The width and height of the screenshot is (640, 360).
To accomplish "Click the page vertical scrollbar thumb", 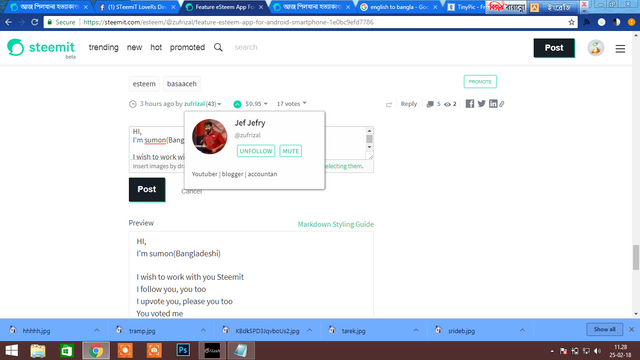I will click(x=636, y=258).
